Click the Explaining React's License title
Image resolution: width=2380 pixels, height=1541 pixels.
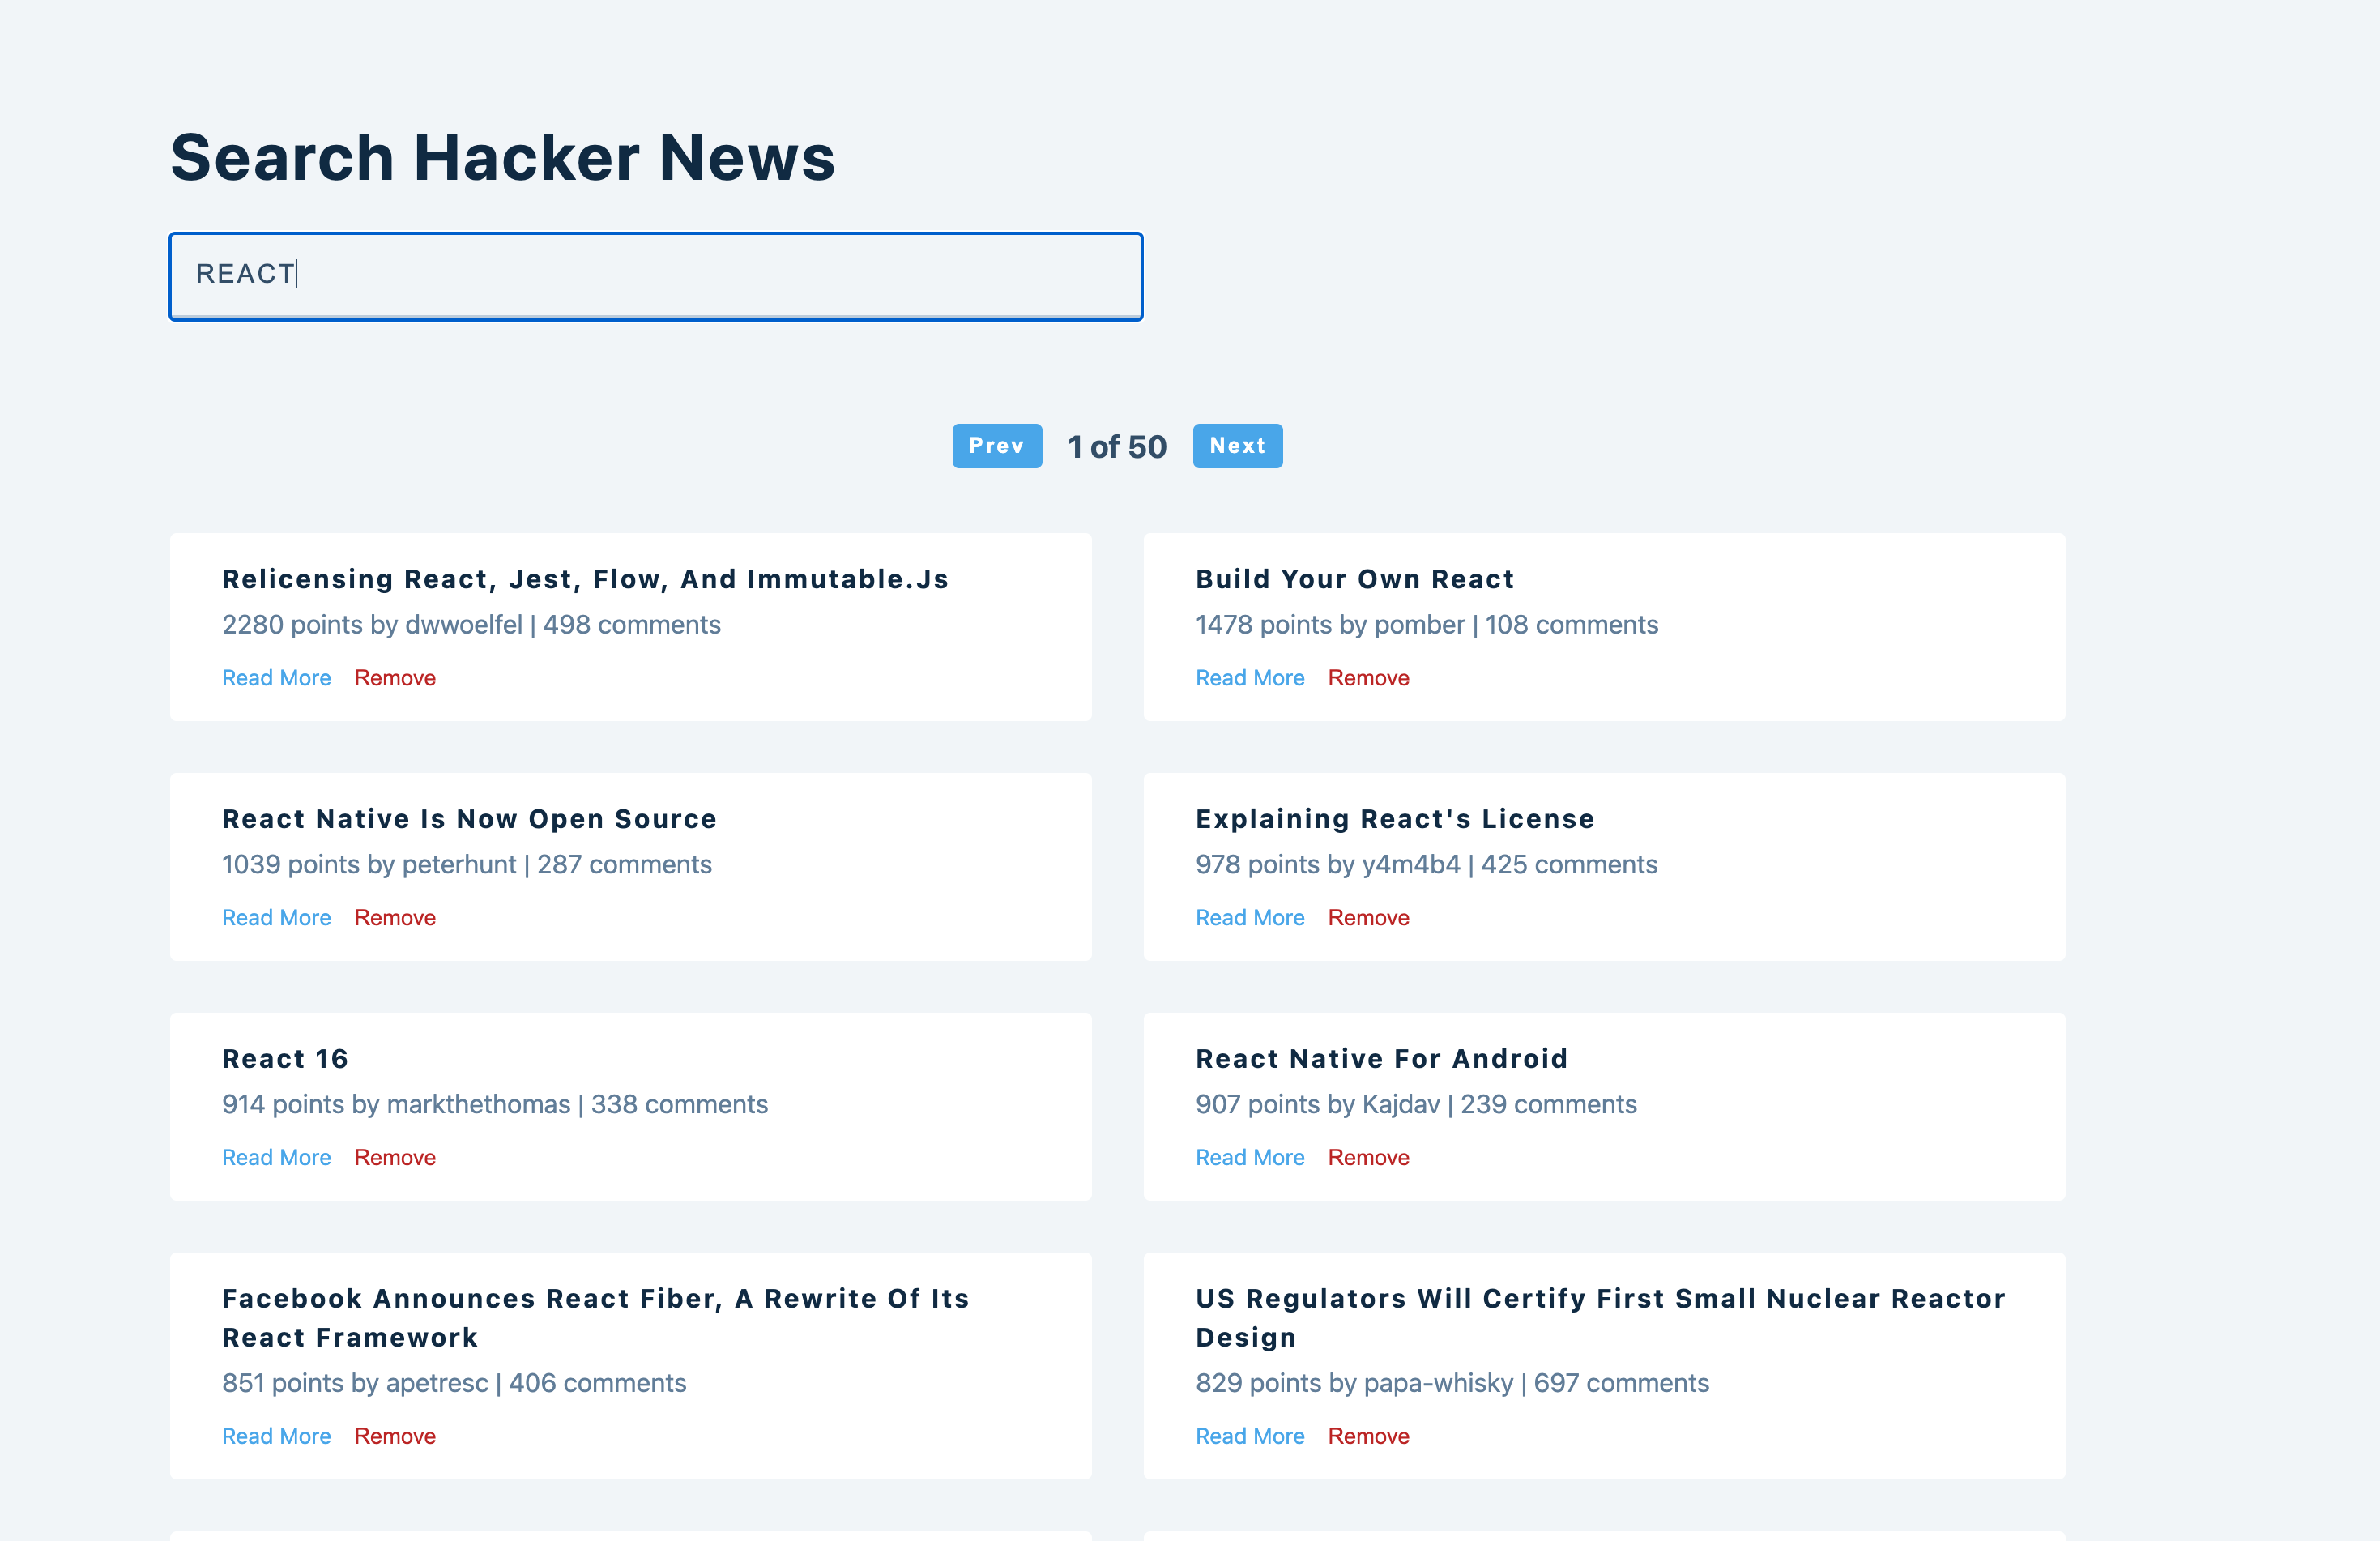click(1395, 819)
